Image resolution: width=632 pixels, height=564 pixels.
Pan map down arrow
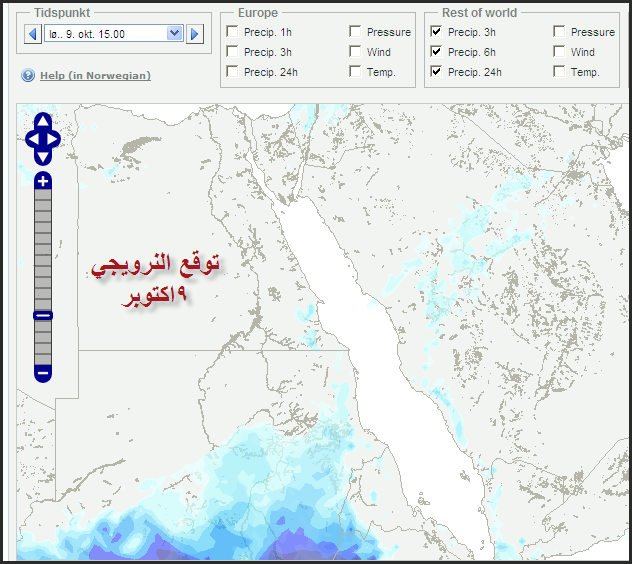[43, 157]
